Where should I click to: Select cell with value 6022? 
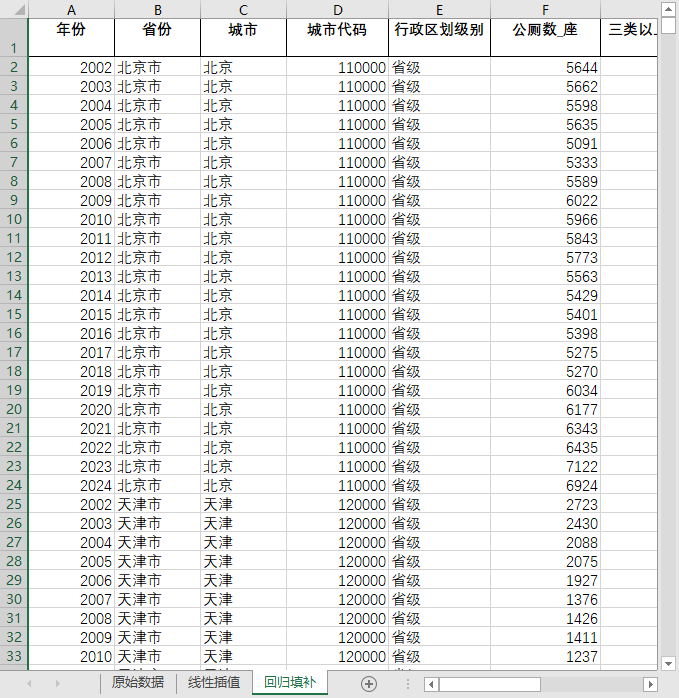pos(545,200)
